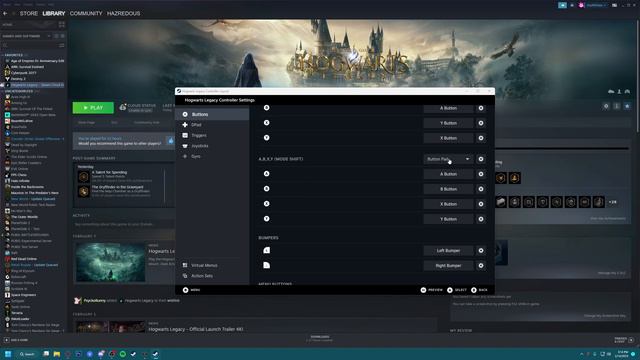Image resolution: width=640 pixels, height=360 pixels.
Task: Select Red Dead Online in the library list
Action: (24, 259)
